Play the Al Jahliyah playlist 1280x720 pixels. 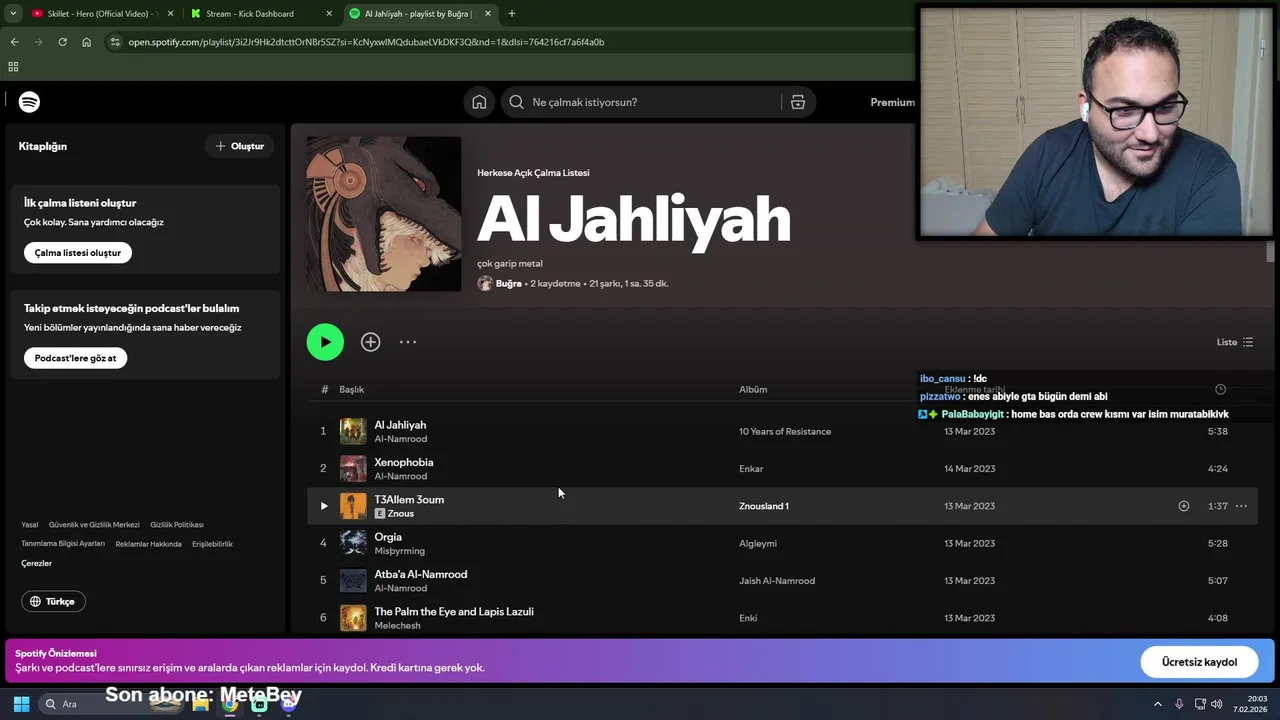[325, 342]
